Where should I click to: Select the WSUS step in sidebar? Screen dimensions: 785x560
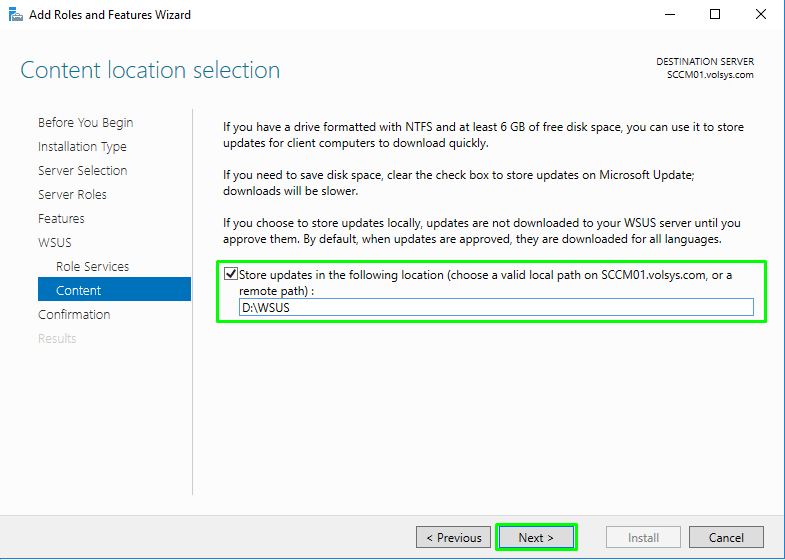(55, 242)
